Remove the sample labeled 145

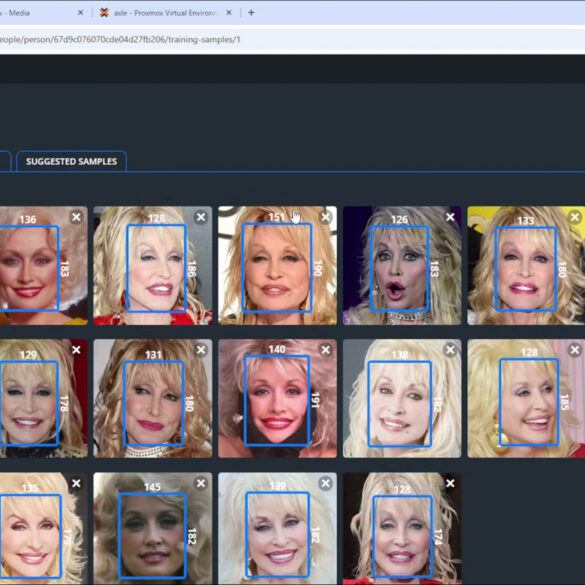[x=201, y=483]
